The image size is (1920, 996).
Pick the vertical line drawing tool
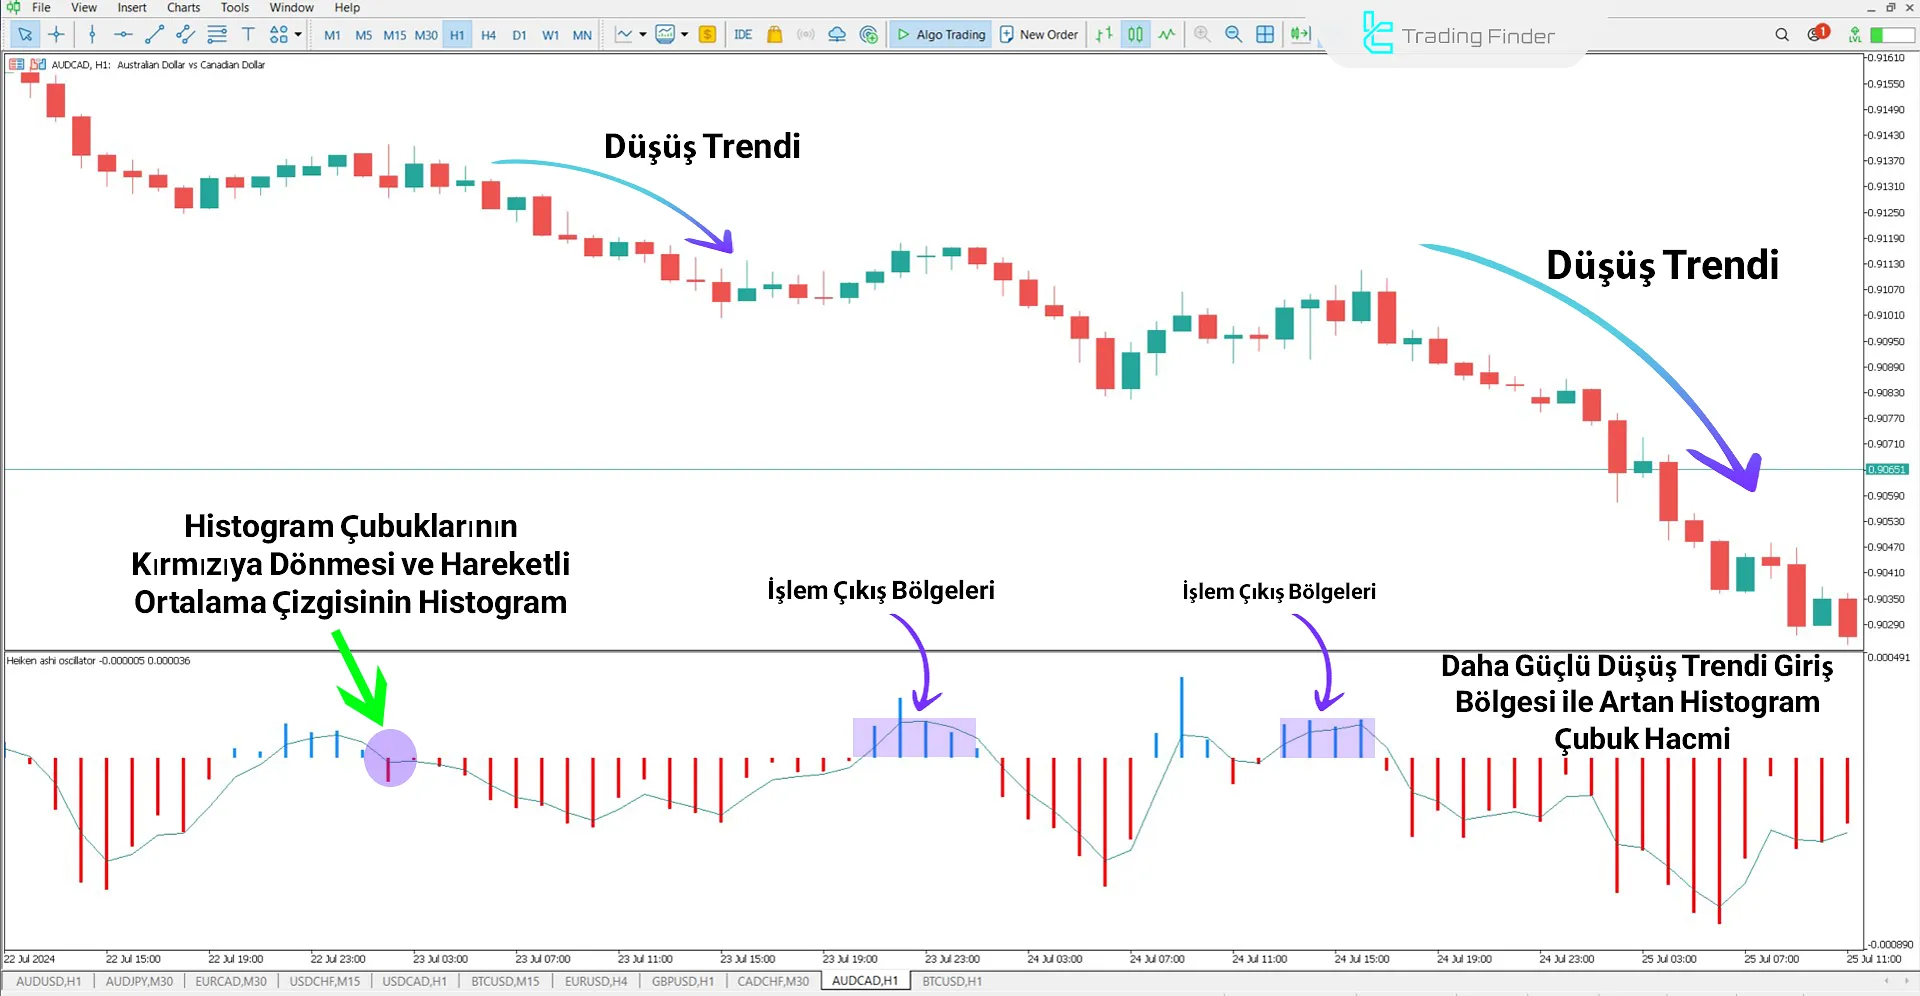[92, 35]
